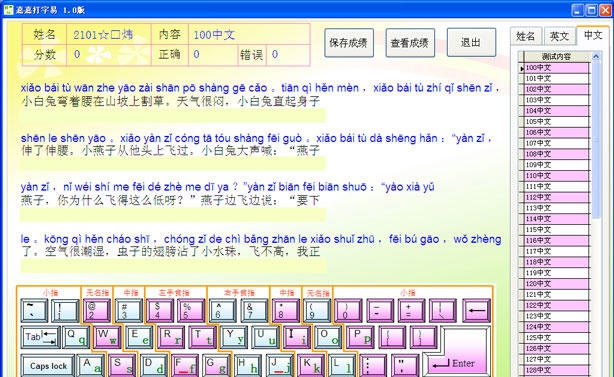Click the list scrollbar up arrow
The image size is (614, 377).
coord(596,57)
